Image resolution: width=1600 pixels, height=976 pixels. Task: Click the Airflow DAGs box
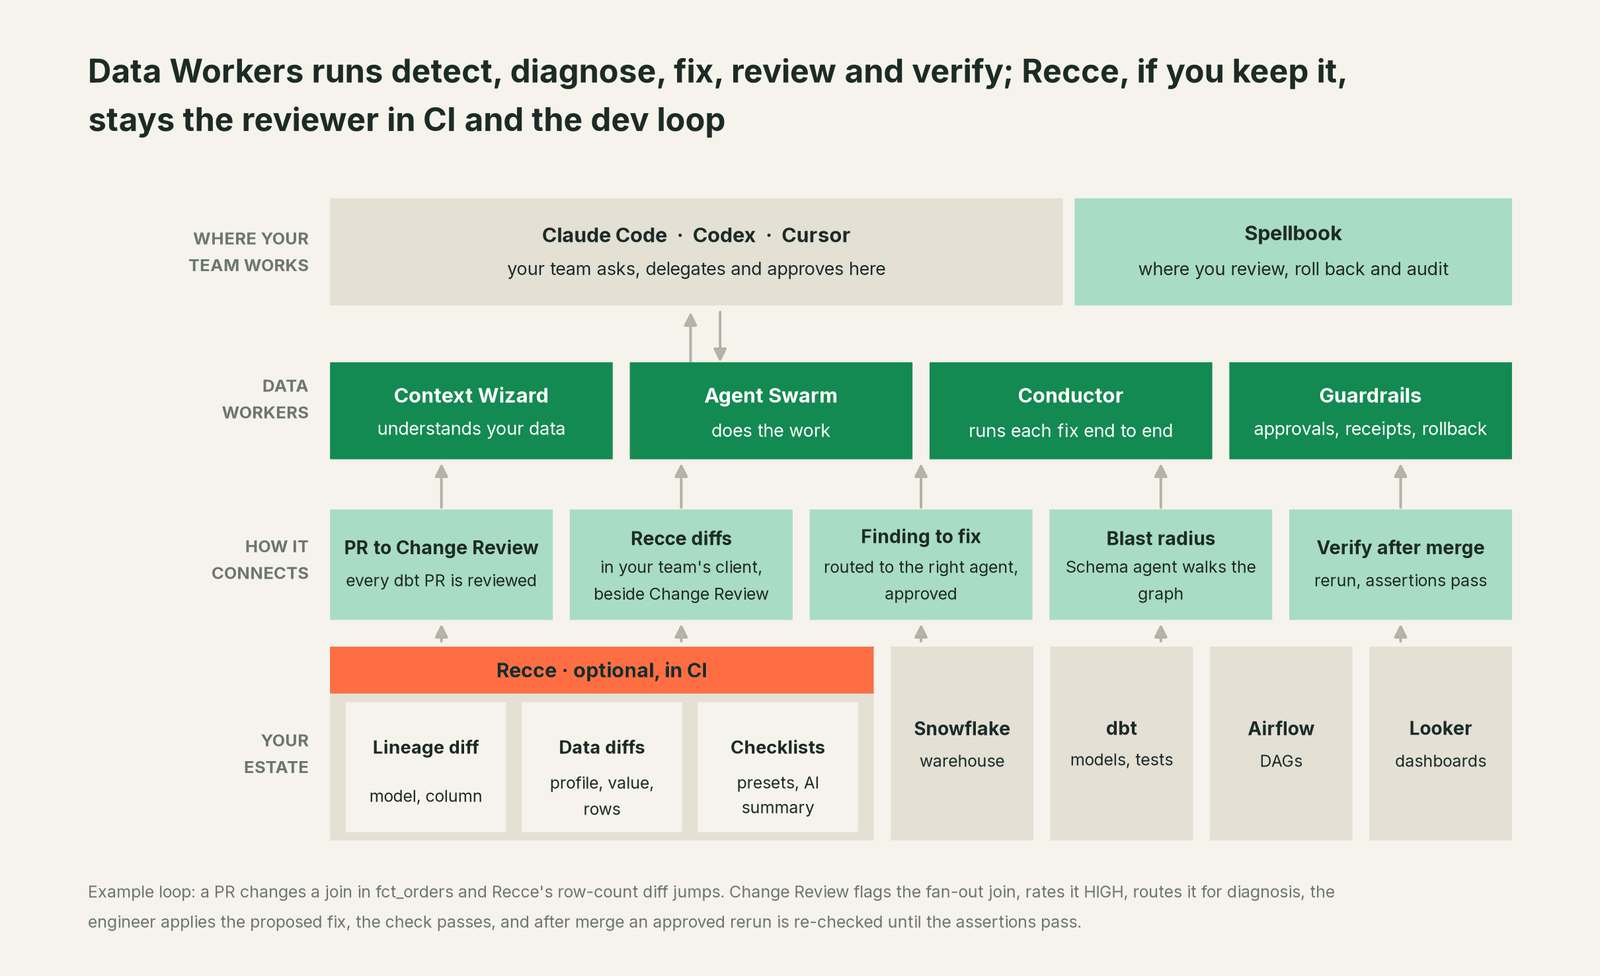[1281, 743]
